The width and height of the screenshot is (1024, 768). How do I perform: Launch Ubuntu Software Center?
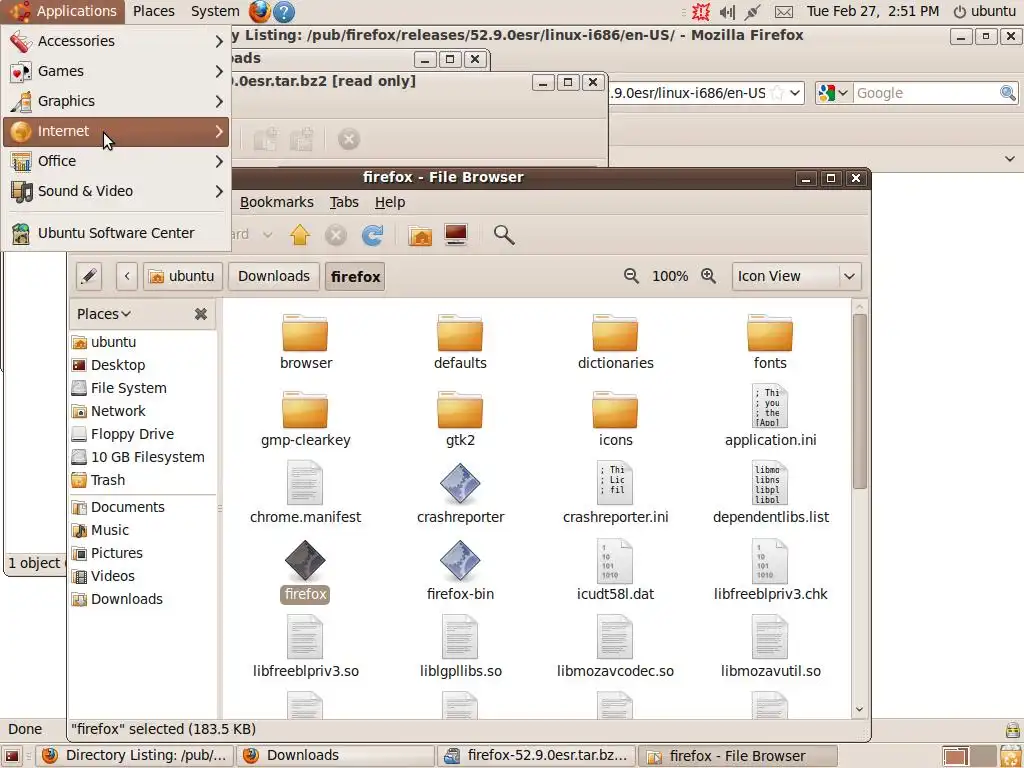click(x=116, y=233)
